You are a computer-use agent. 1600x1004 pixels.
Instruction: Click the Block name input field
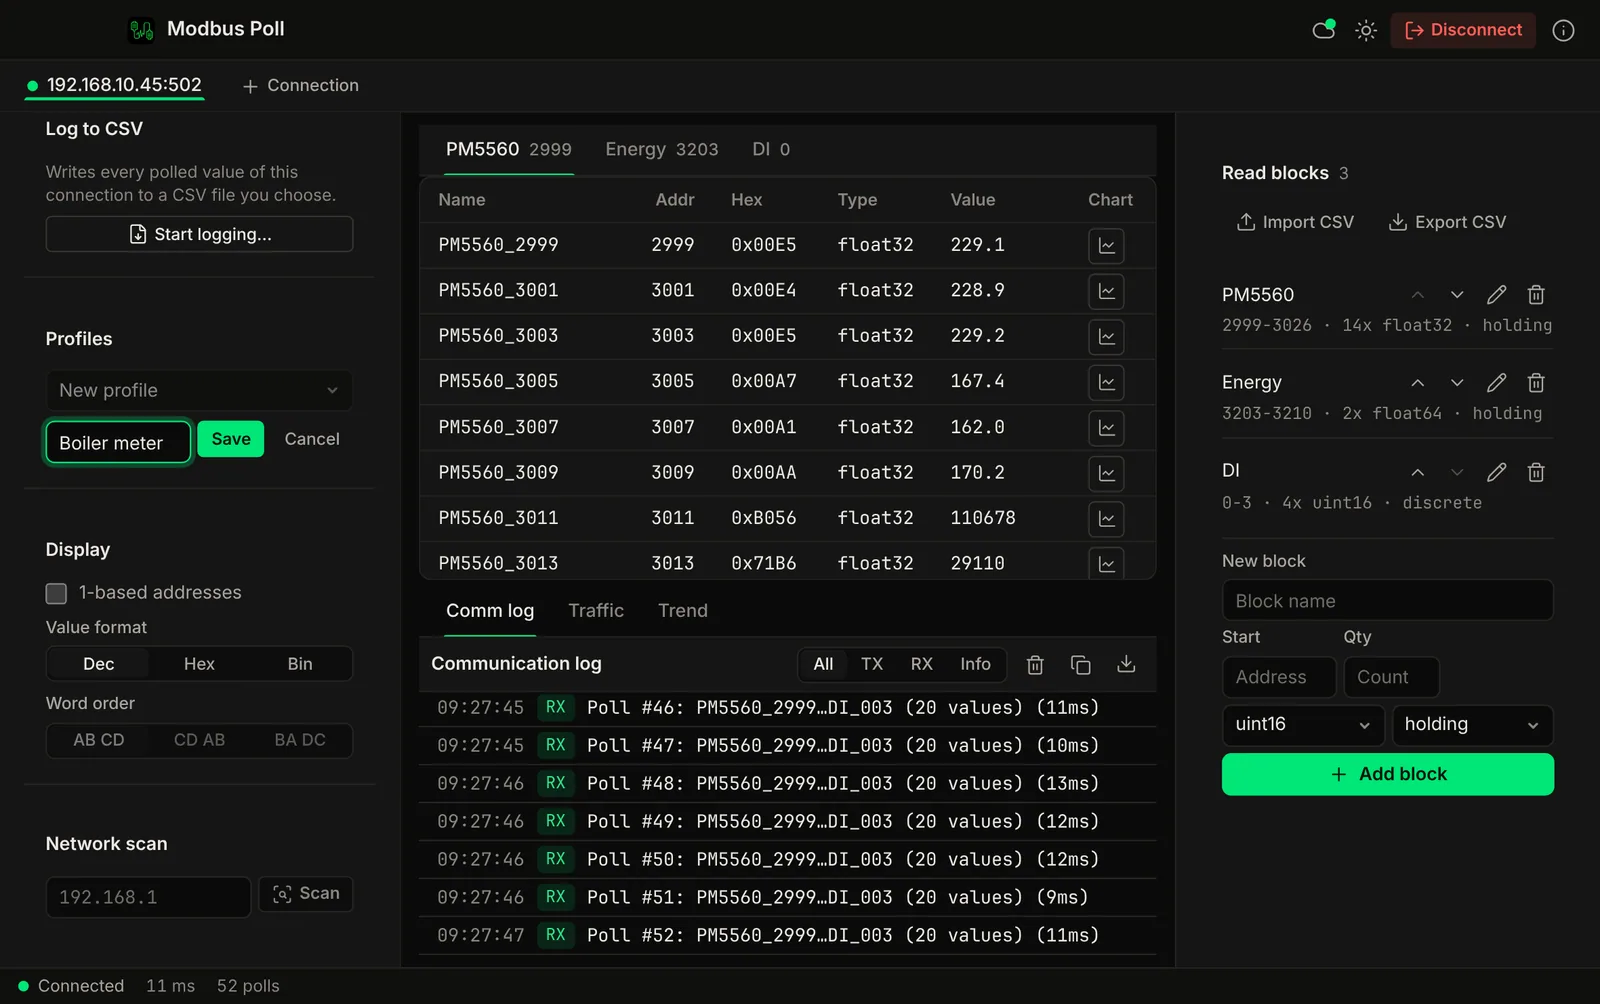tap(1388, 601)
